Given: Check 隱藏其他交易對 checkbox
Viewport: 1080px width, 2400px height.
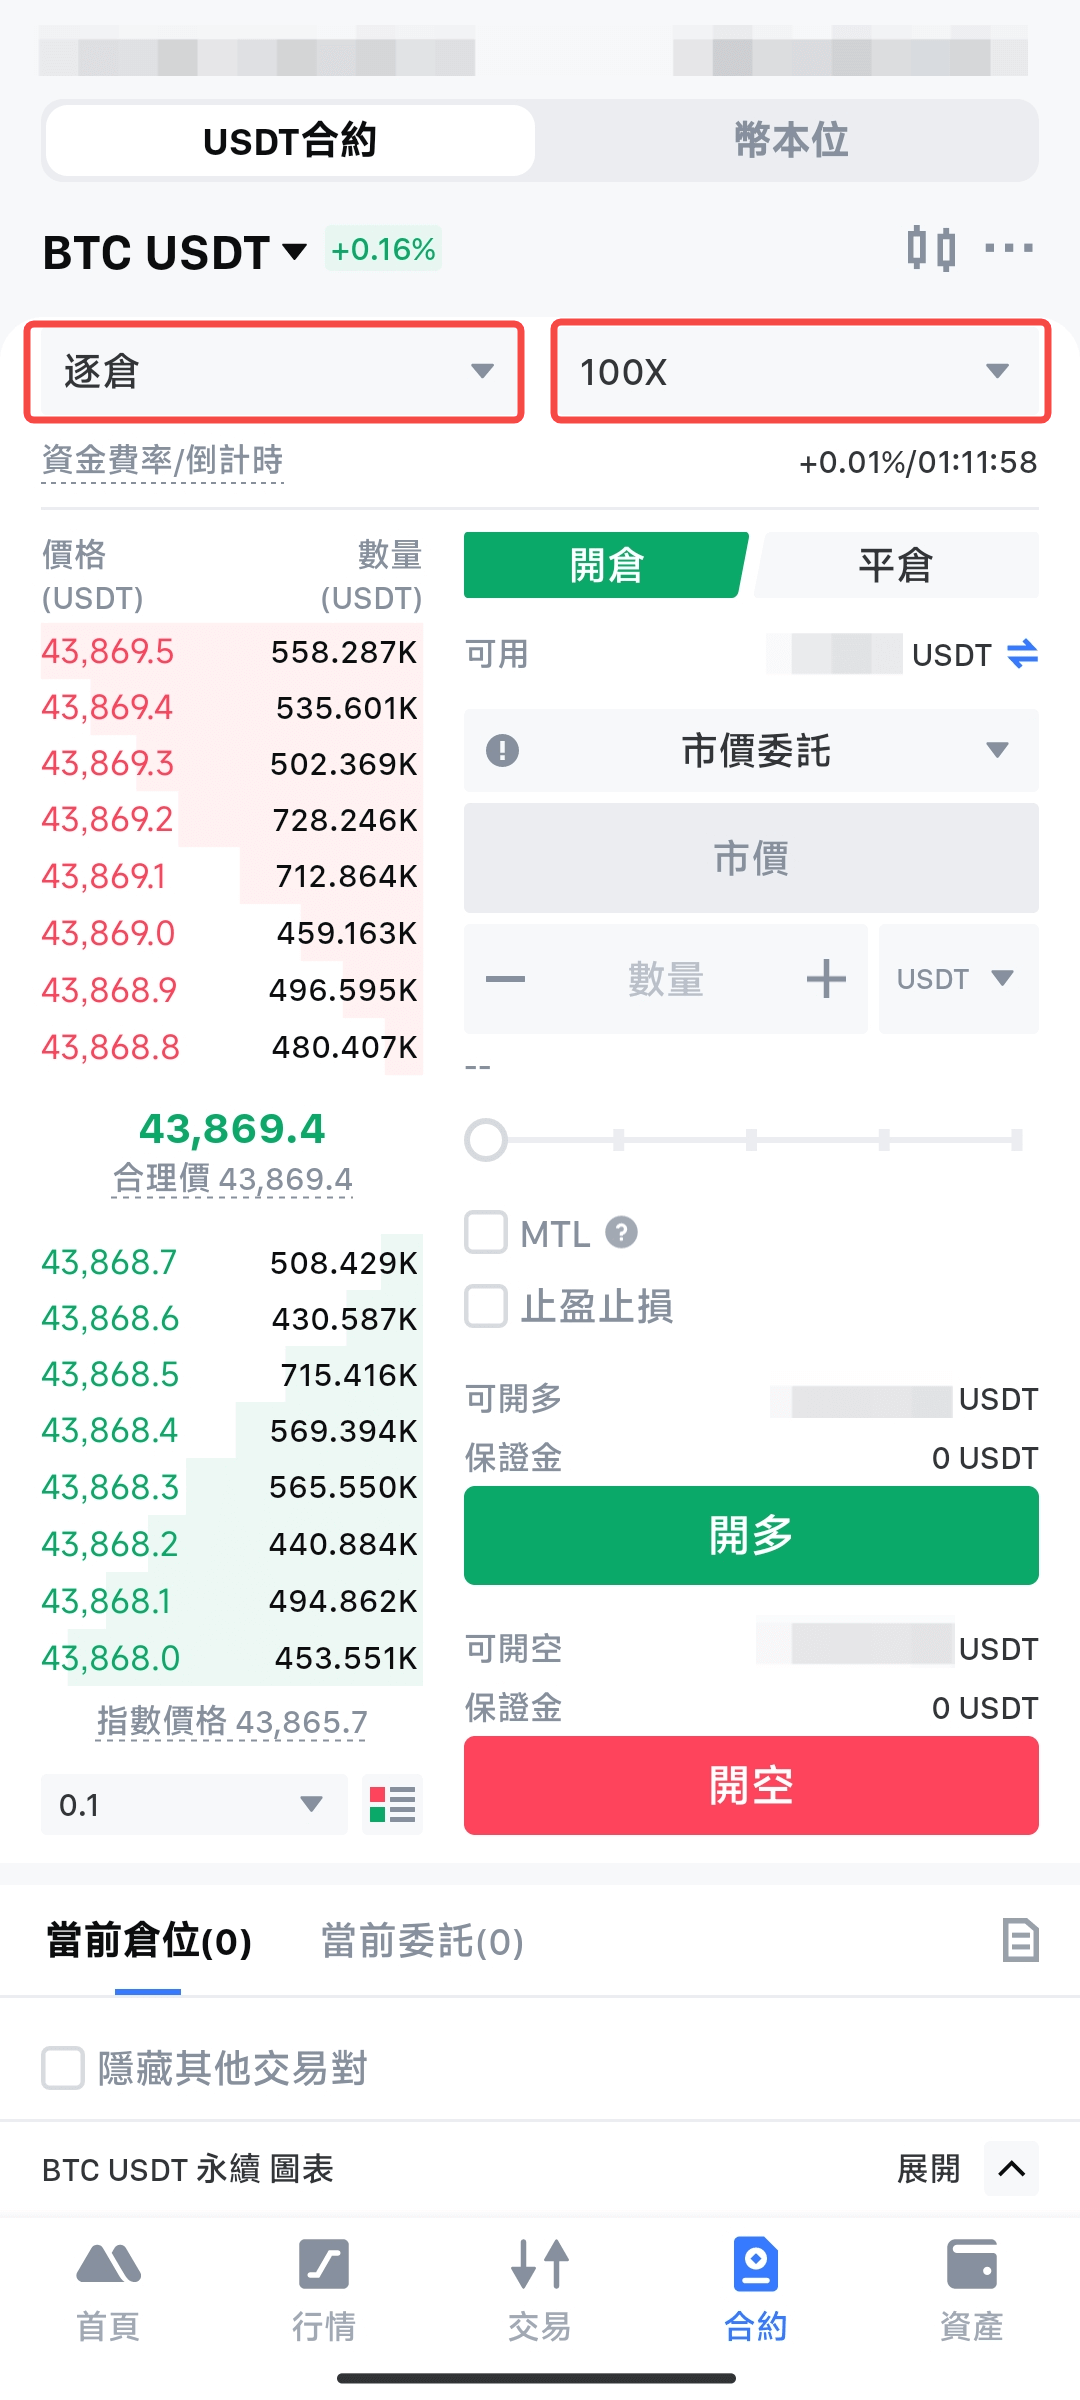Looking at the screenshot, I should tap(62, 2068).
